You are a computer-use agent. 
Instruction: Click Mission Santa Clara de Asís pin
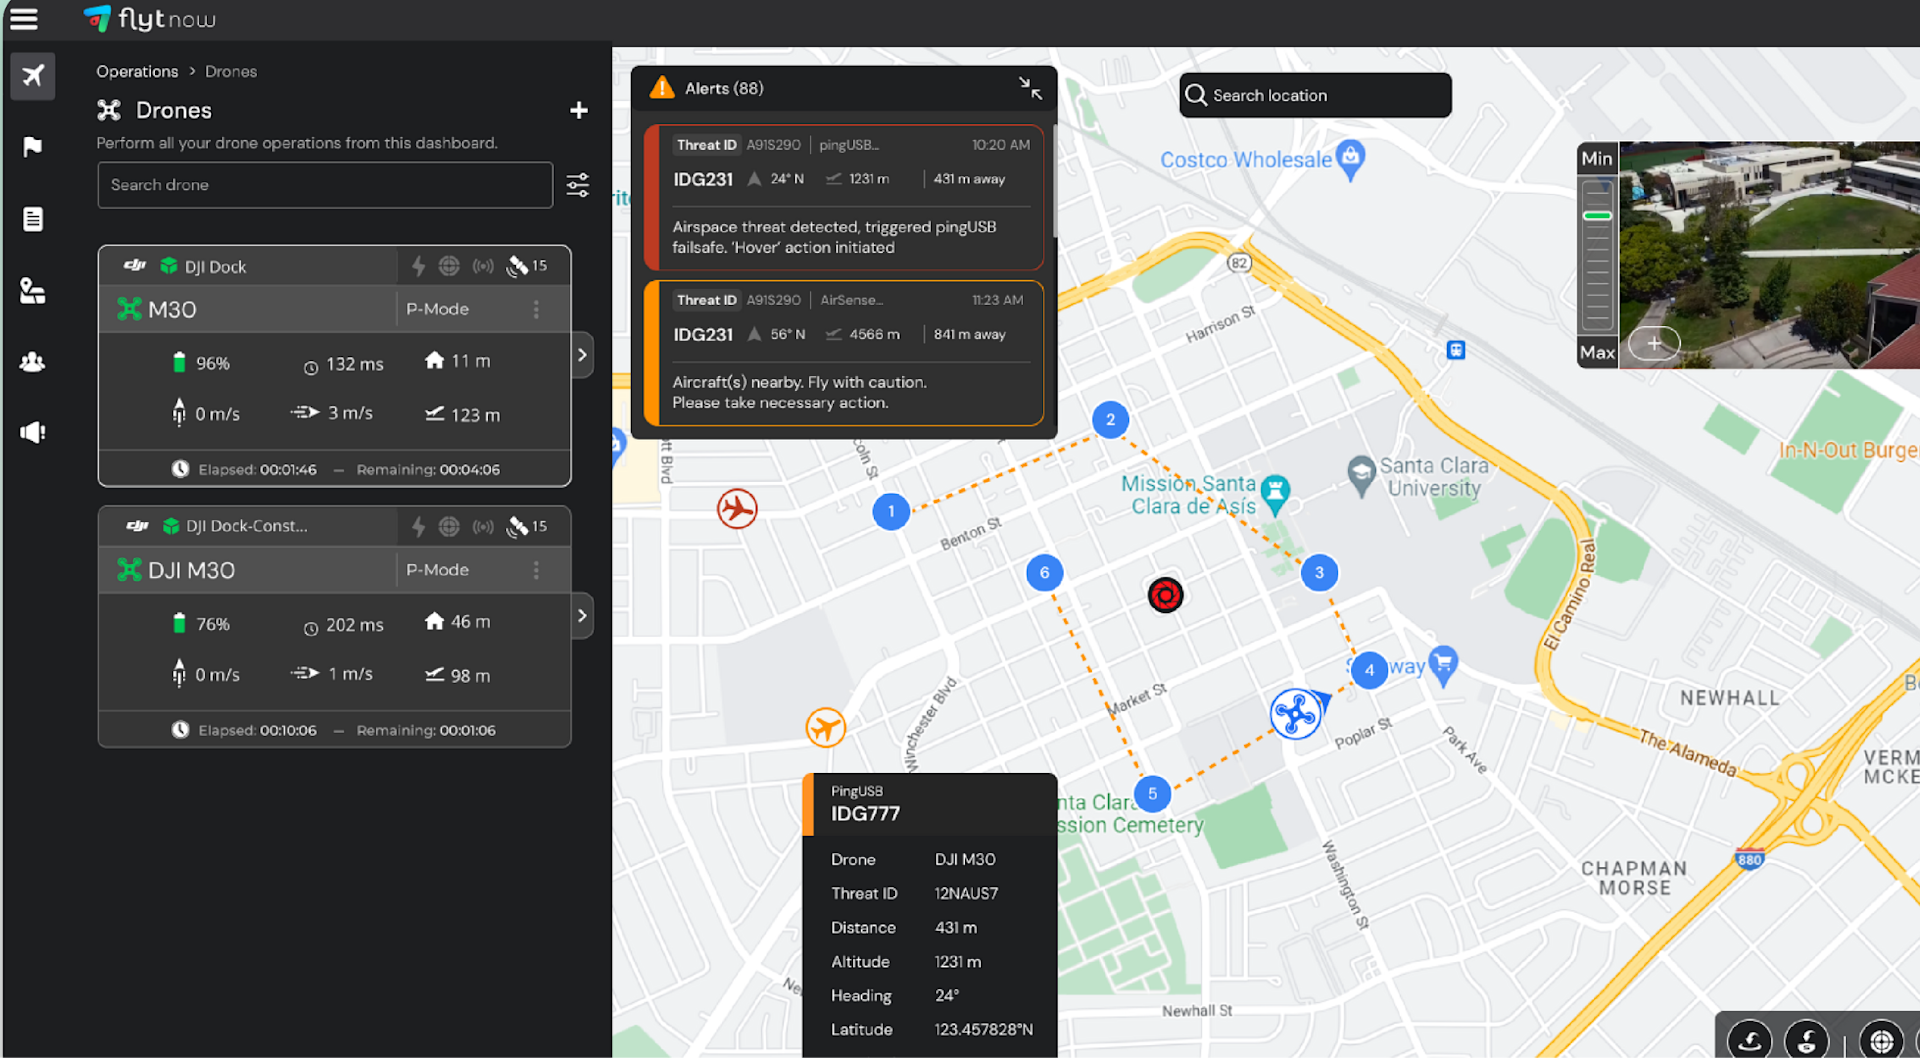tap(1275, 494)
